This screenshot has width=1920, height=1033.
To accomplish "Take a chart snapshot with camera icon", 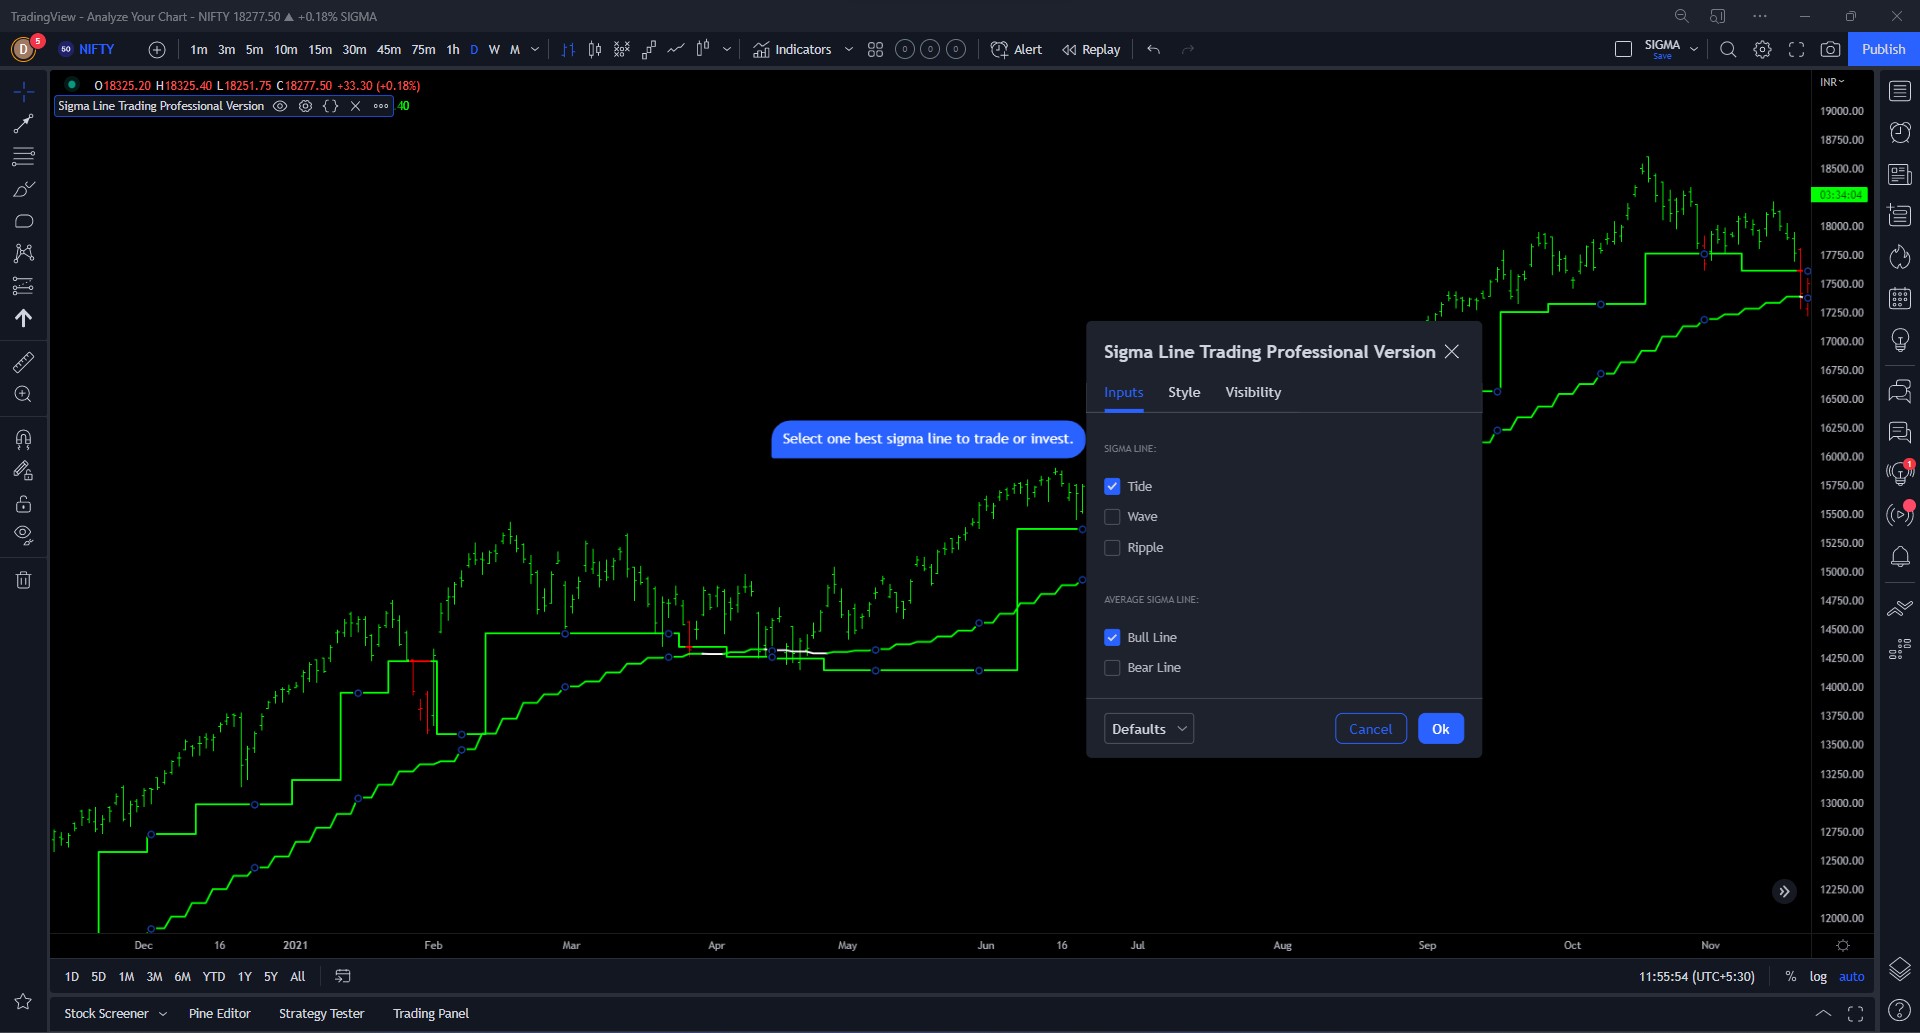I will tap(1830, 49).
